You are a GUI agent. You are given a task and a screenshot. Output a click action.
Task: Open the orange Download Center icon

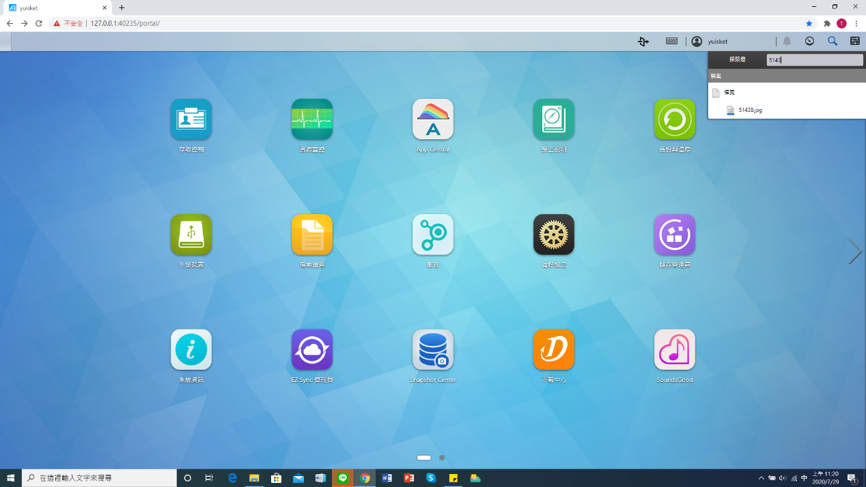pyautogui.click(x=553, y=350)
